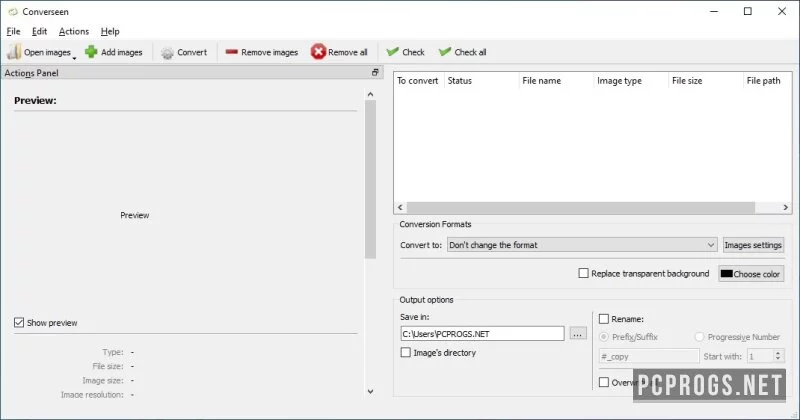Image resolution: width=800 pixels, height=420 pixels.
Task: Click Actions Panel scroll down arrow
Action: pos(370,391)
